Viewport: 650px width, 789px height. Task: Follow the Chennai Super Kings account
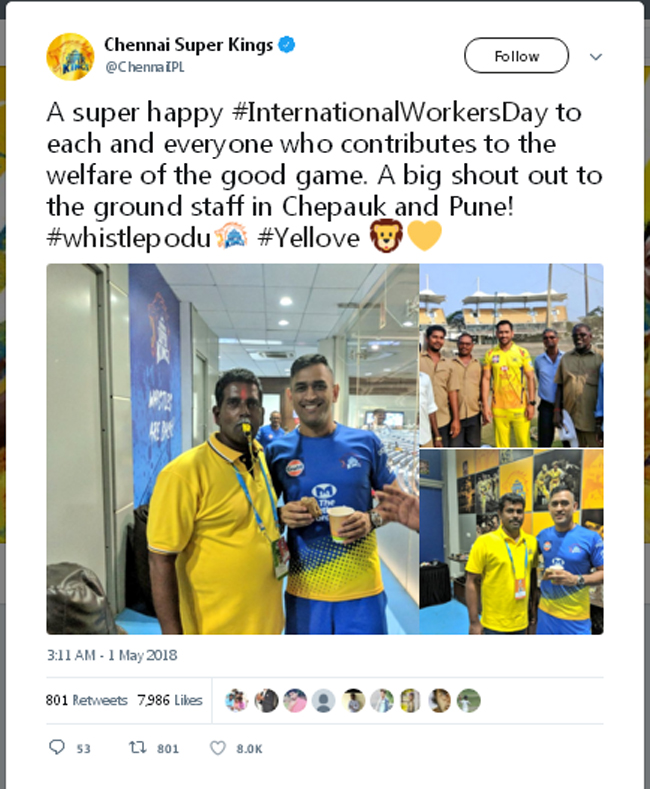(x=516, y=55)
